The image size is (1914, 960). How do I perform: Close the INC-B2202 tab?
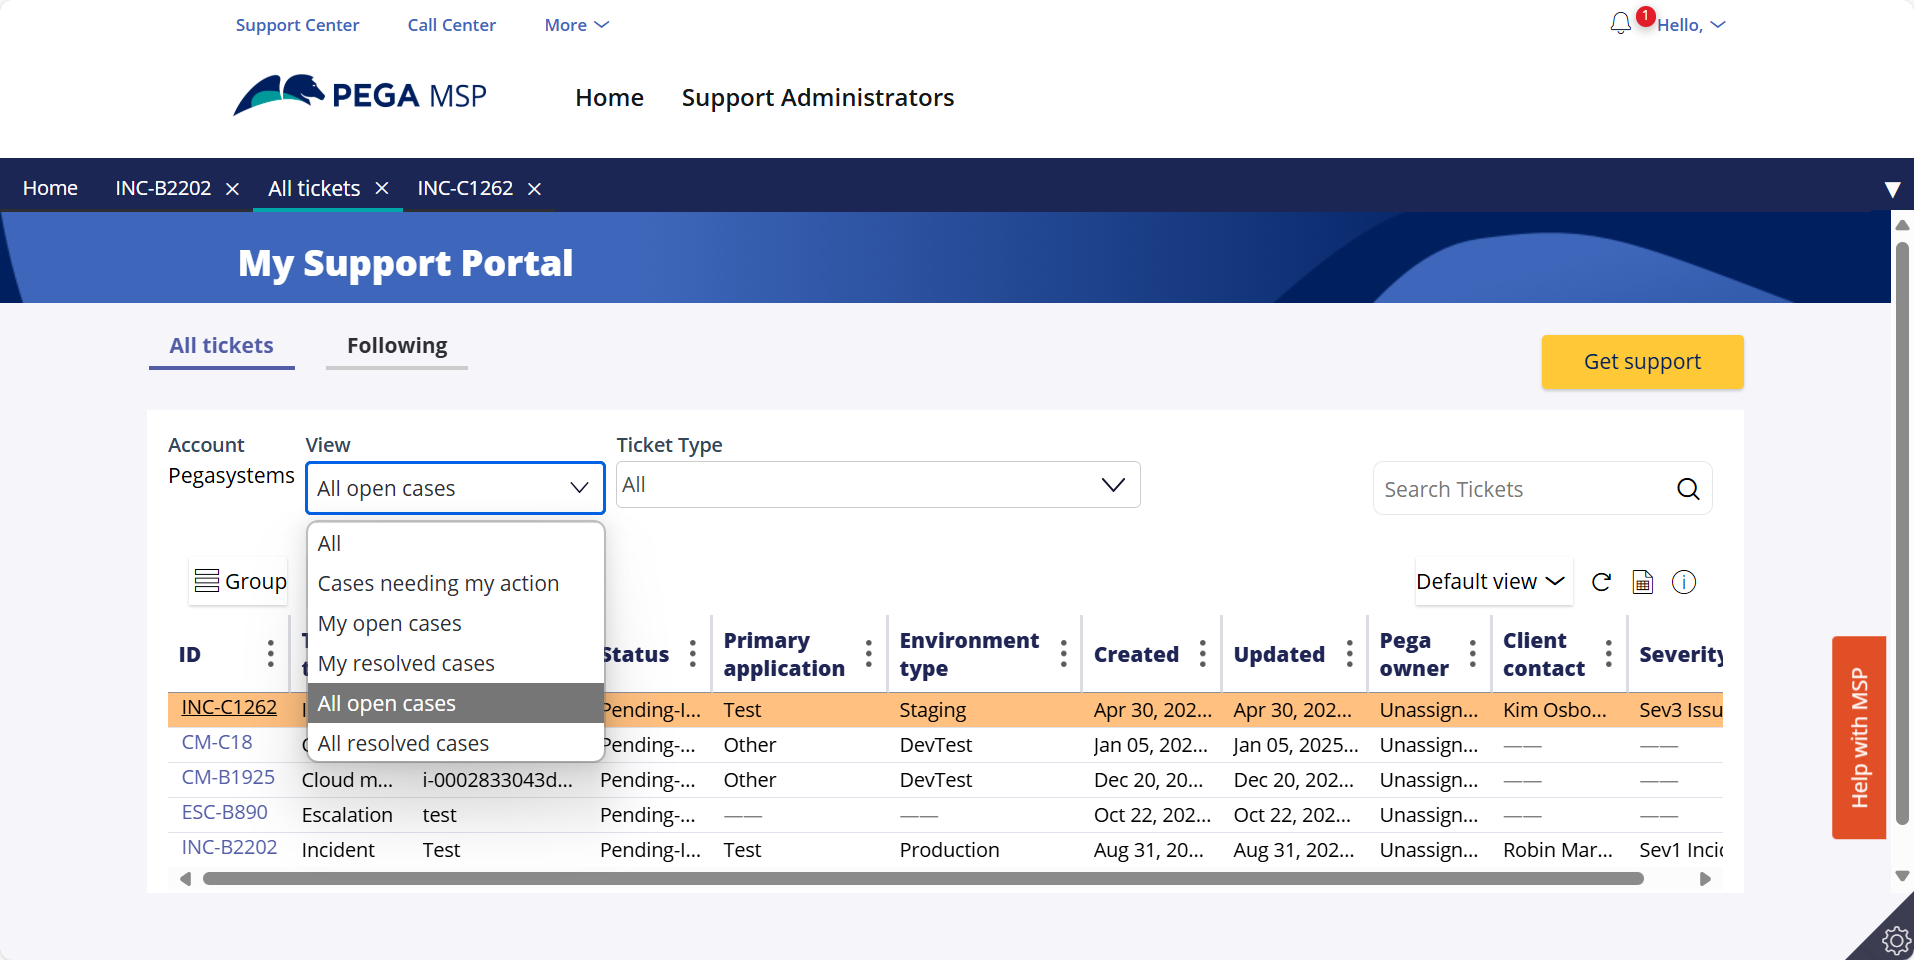point(232,189)
